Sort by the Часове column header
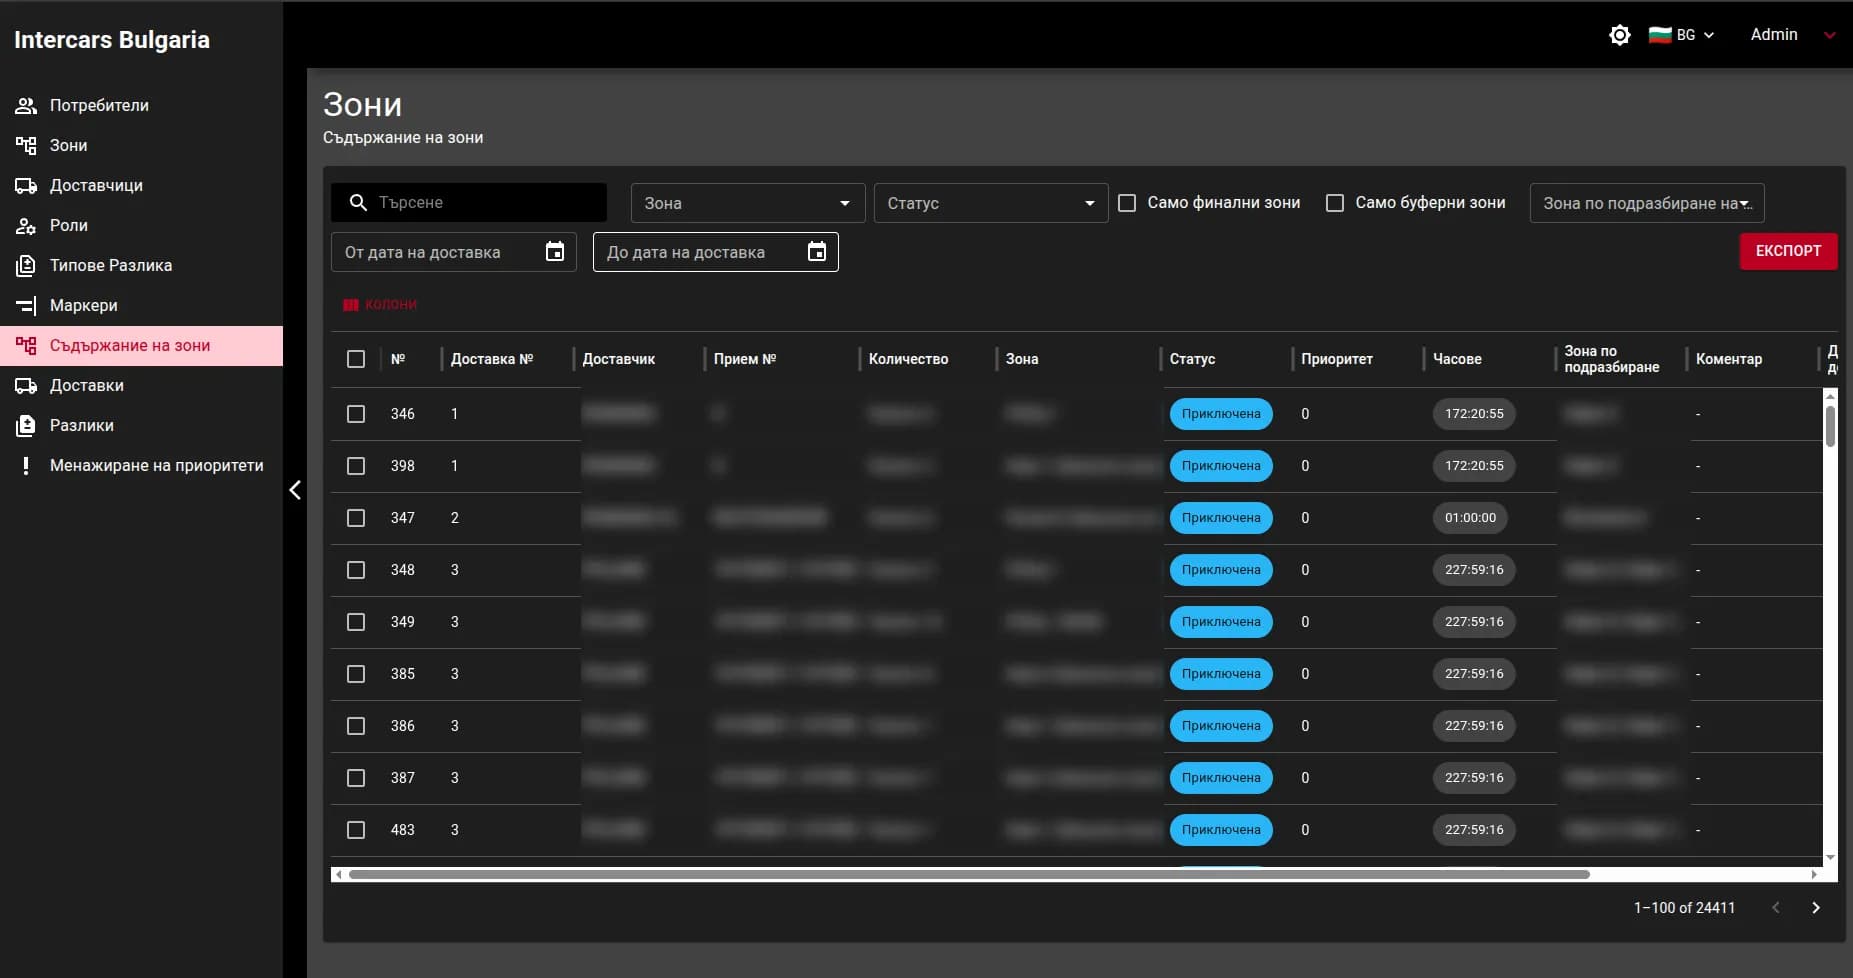Image resolution: width=1853 pixels, height=978 pixels. 1457,359
